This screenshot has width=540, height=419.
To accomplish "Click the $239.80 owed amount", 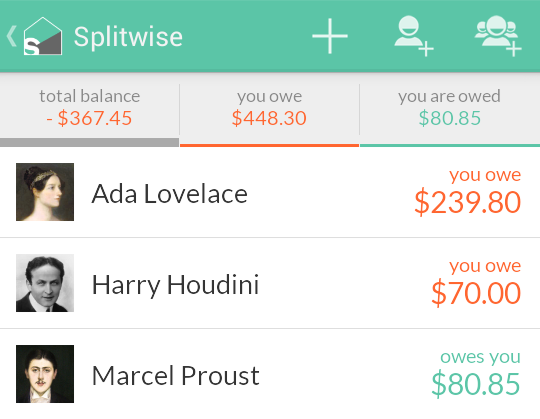I will pyautogui.click(x=468, y=202).
